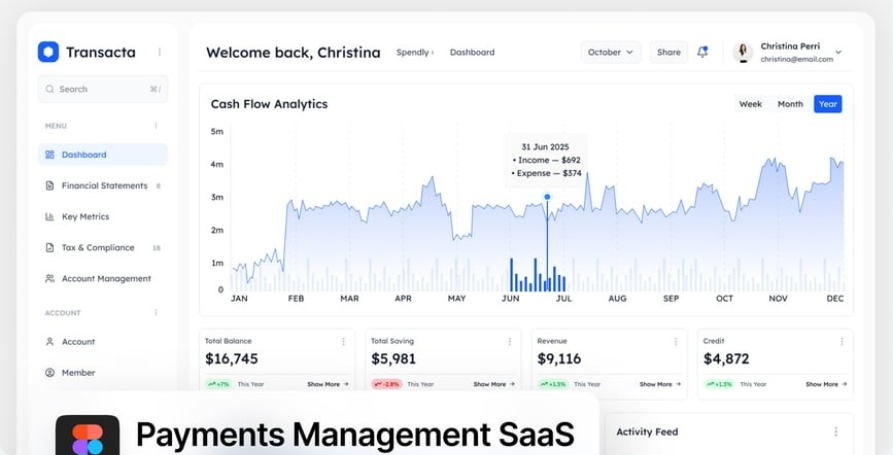Click Christina Perri's avatar photo
Image resolution: width=893 pixels, height=455 pixels.
tap(743, 52)
